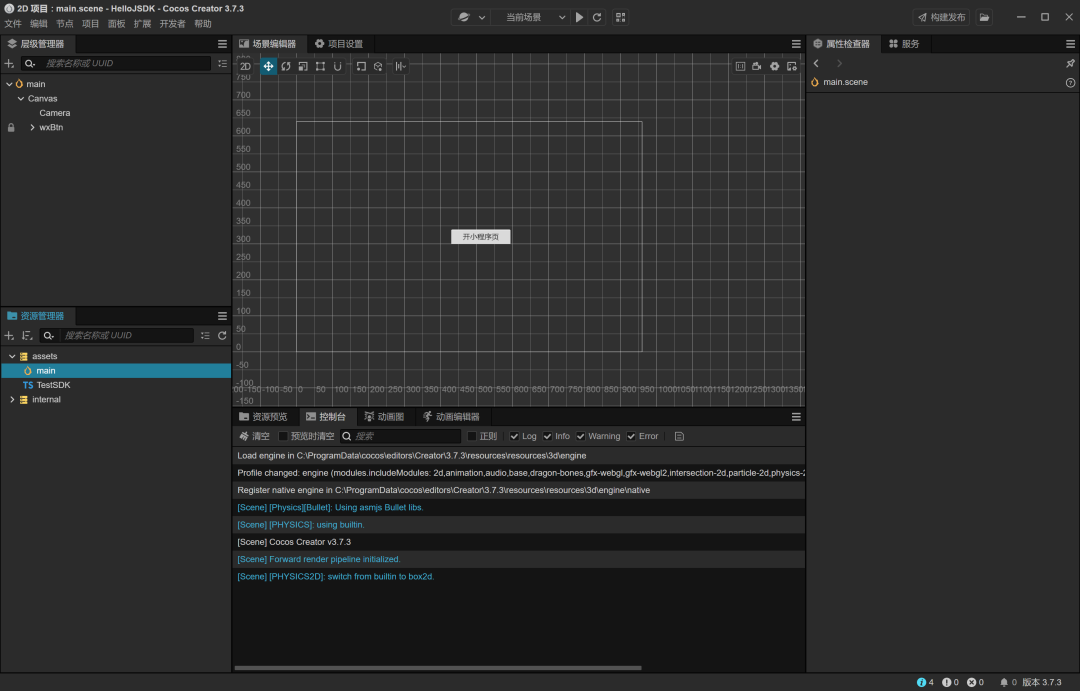Open the 扩展 menu
This screenshot has height=691, width=1080.
point(142,24)
